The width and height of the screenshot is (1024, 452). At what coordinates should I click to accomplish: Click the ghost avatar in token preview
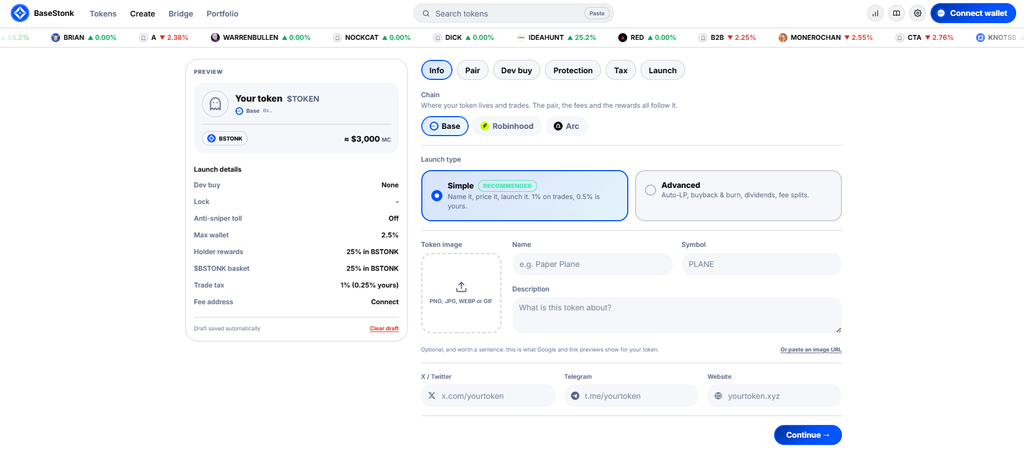pos(216,104)
